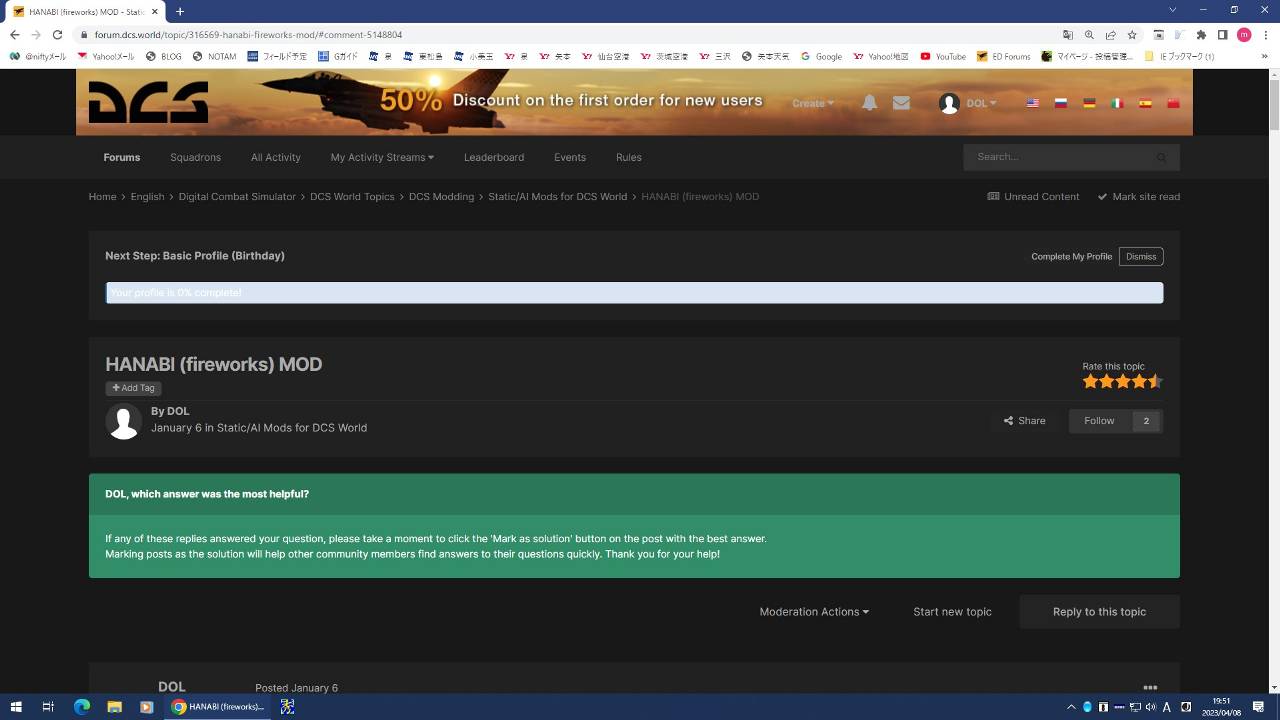1280x720 pixels.
Task: Reload the page with the browser refresh icon
Action: pyautogui.click(x=57, y=34)
